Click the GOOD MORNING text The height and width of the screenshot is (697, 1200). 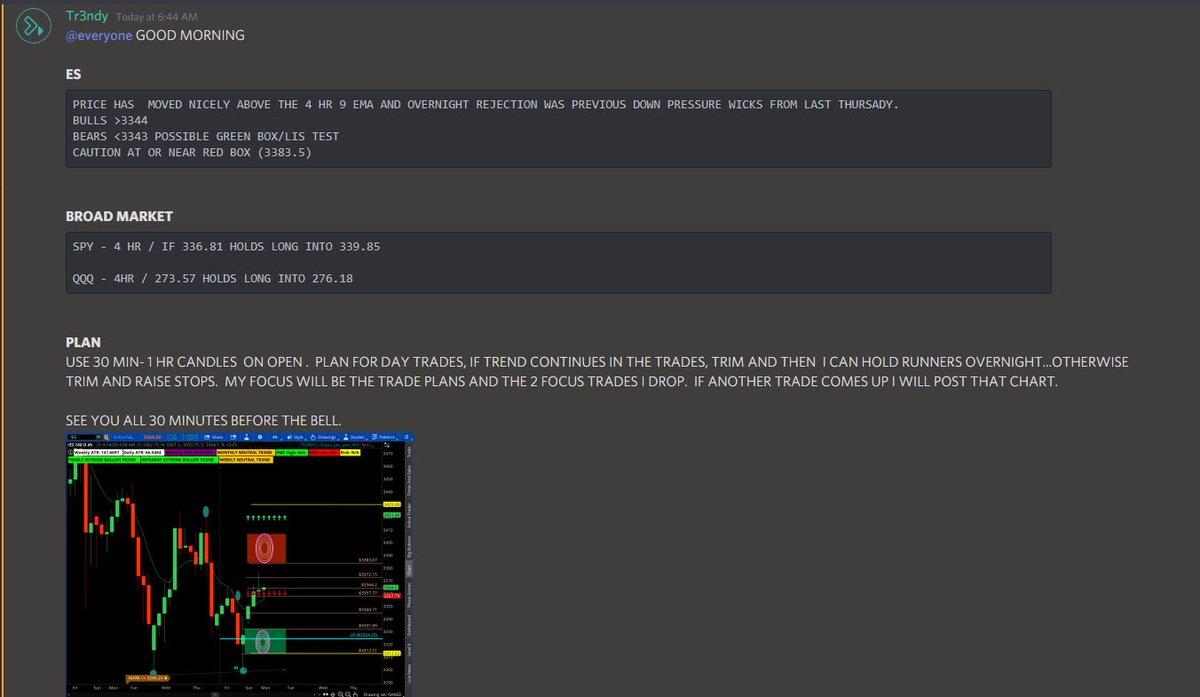click(x=190, y=36)
